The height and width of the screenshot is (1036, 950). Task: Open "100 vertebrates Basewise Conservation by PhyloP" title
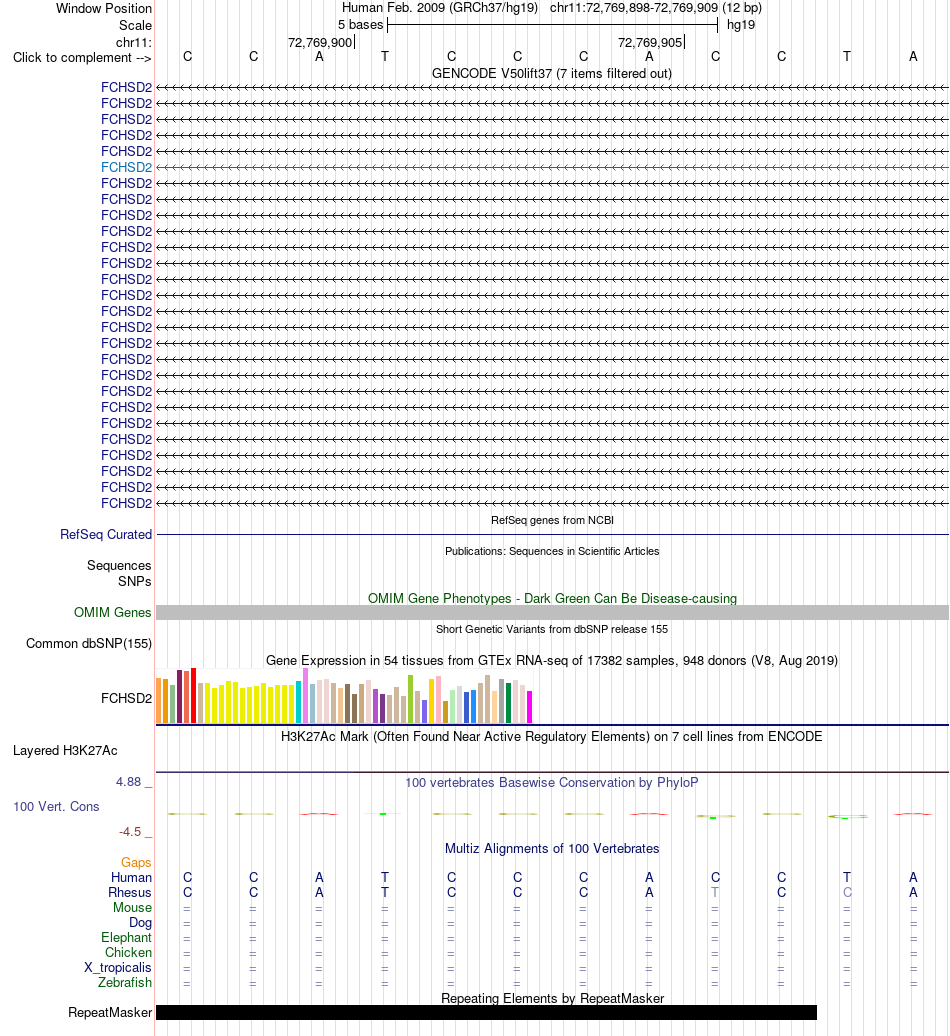[552, 782]
